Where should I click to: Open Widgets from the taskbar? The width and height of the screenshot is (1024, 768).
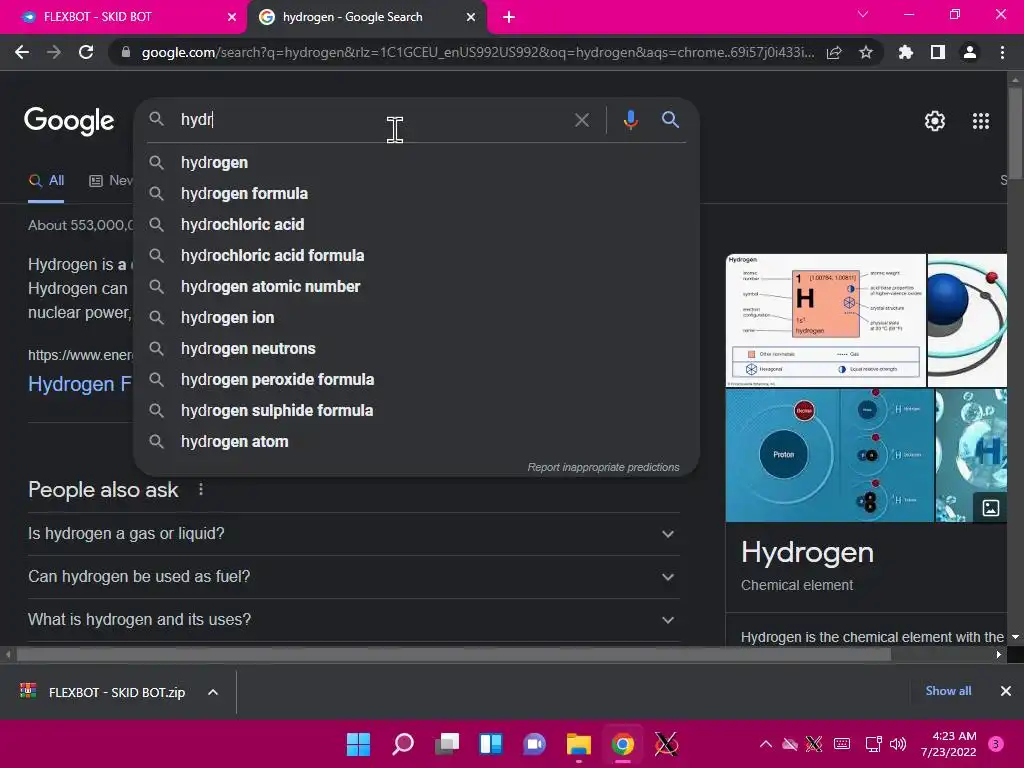[491, 744]
